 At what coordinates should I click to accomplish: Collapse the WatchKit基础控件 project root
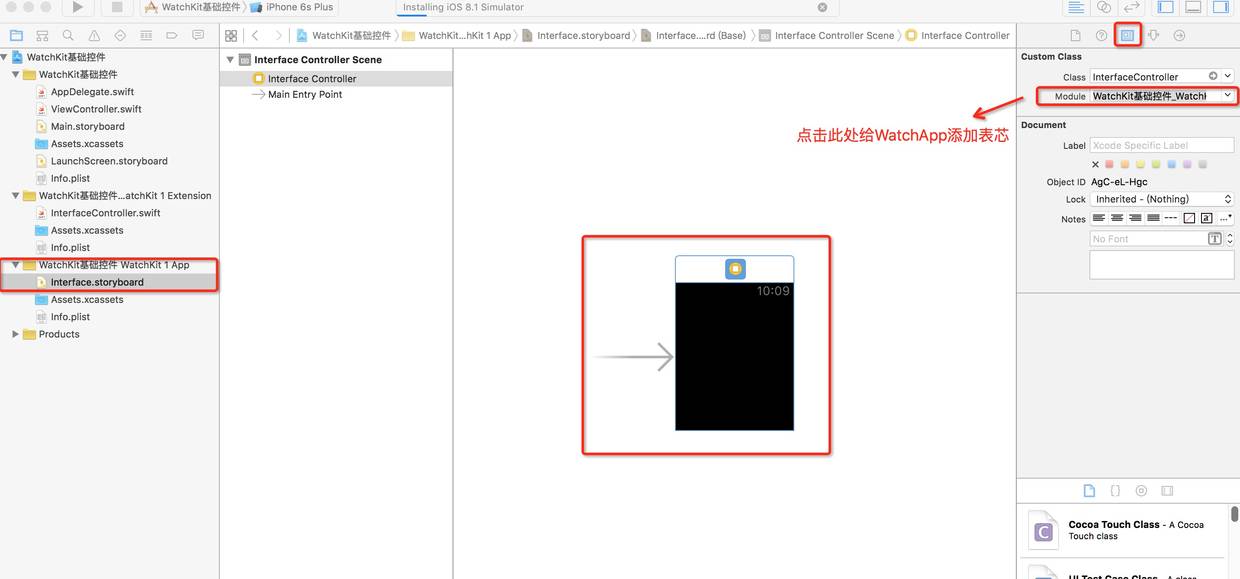pos(4,57)
